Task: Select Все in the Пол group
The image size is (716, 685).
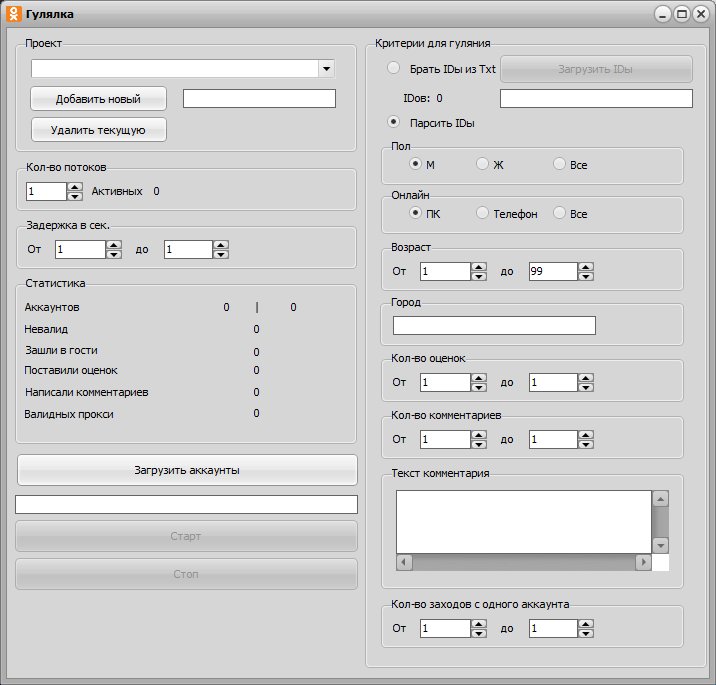Action: (x=559, y=164)
